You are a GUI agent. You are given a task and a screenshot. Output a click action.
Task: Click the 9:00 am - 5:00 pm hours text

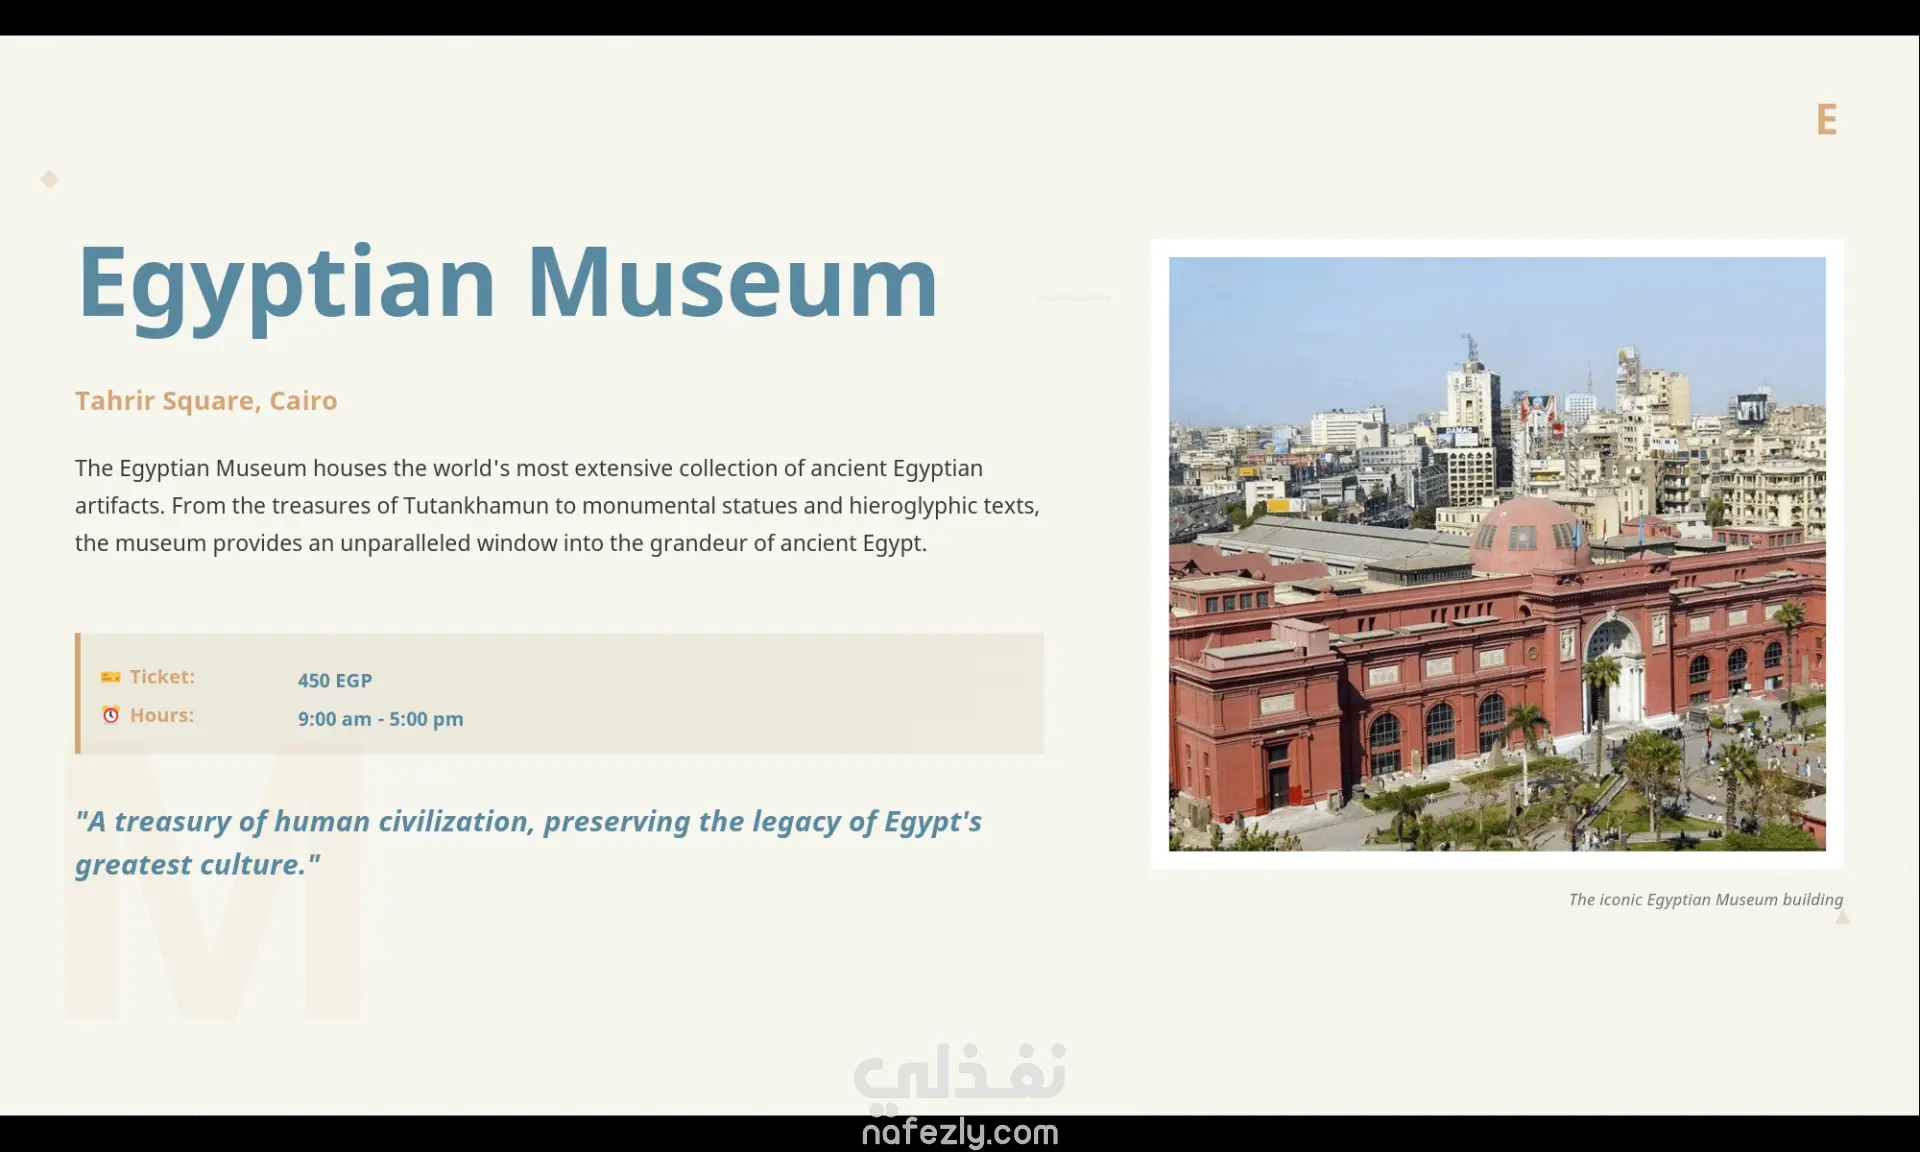click(x=380, y=719)
